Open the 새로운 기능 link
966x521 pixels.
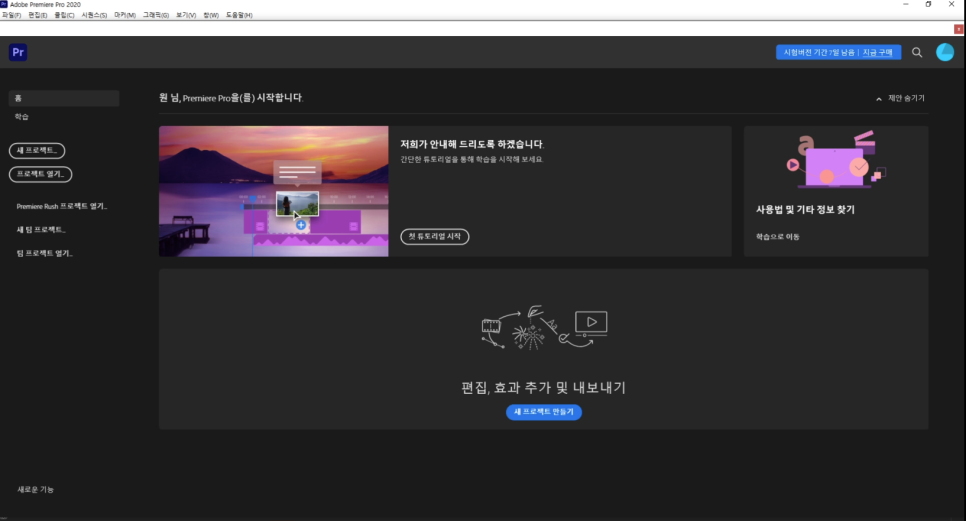coord(36,490)
